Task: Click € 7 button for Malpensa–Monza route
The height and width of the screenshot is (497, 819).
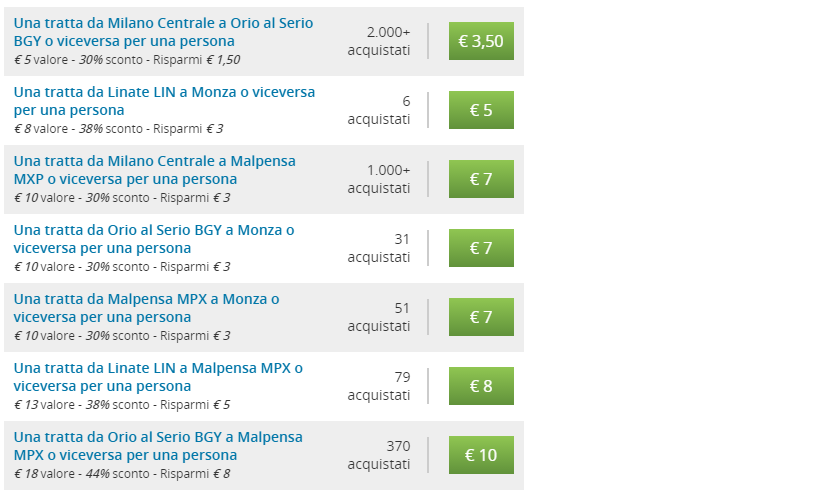Action: point(481,316)
